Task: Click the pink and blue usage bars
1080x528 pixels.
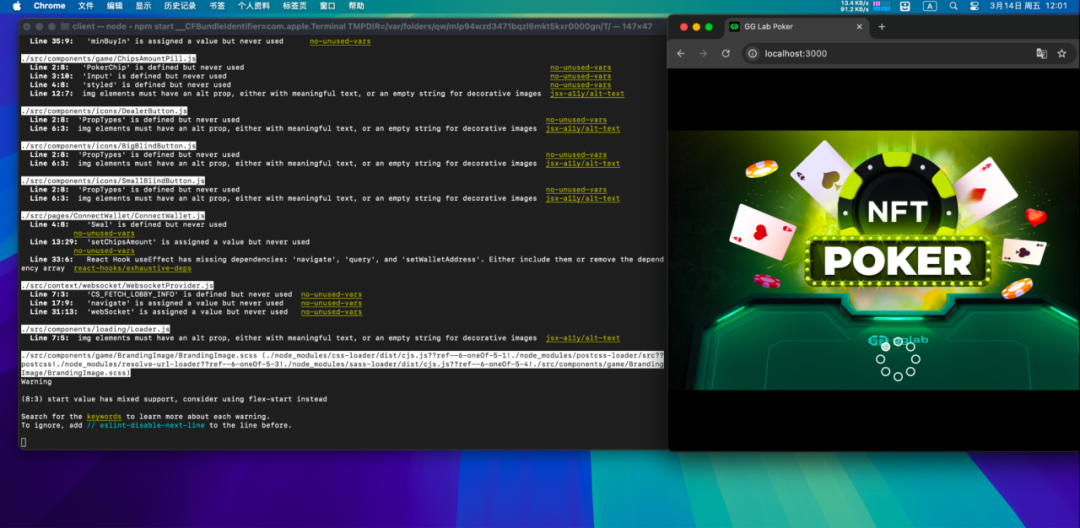Action: pyautogui.click(x=882, y=6)
